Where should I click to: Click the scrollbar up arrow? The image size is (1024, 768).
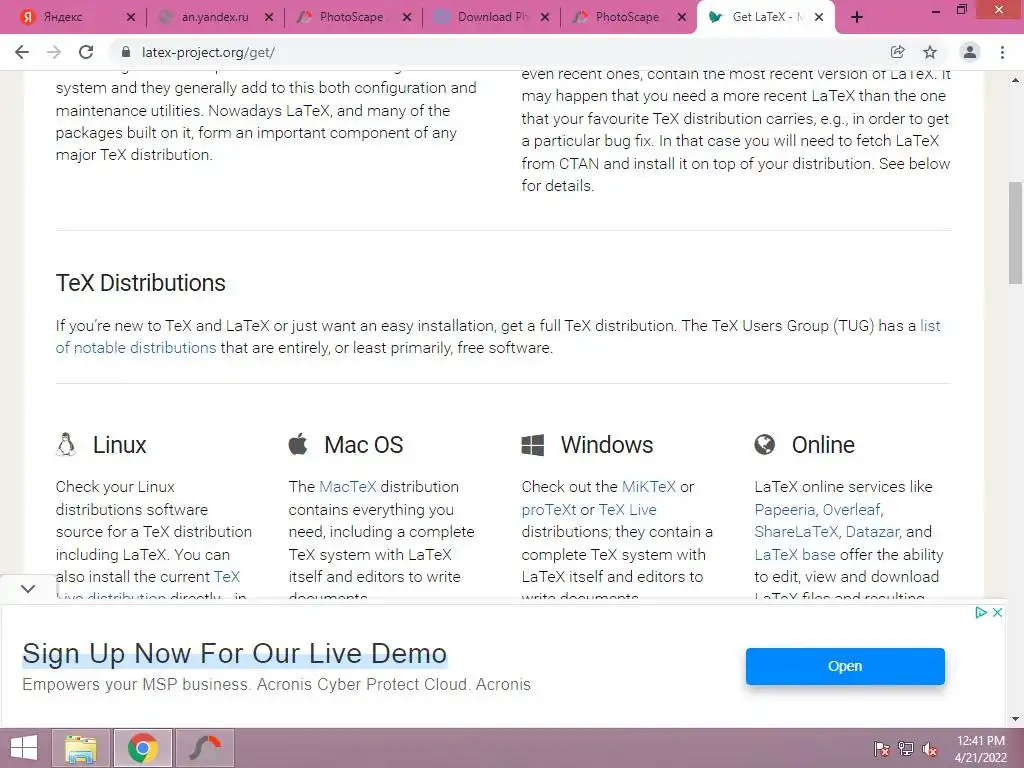click(x=1015, y=80)
